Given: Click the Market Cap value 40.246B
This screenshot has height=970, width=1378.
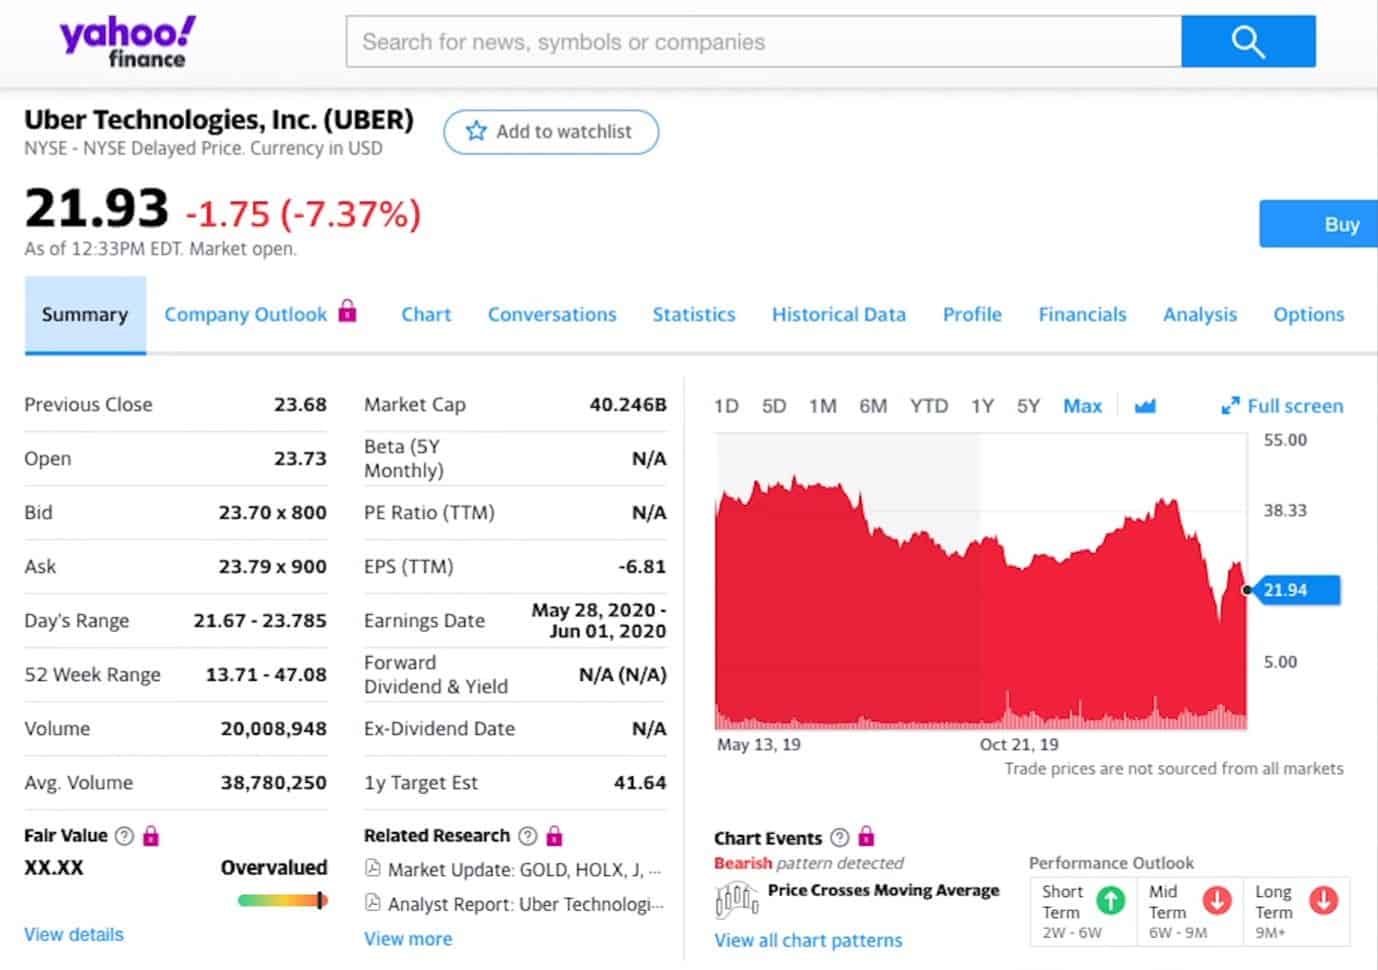Looking at the screenshot, I should (628, 404).
